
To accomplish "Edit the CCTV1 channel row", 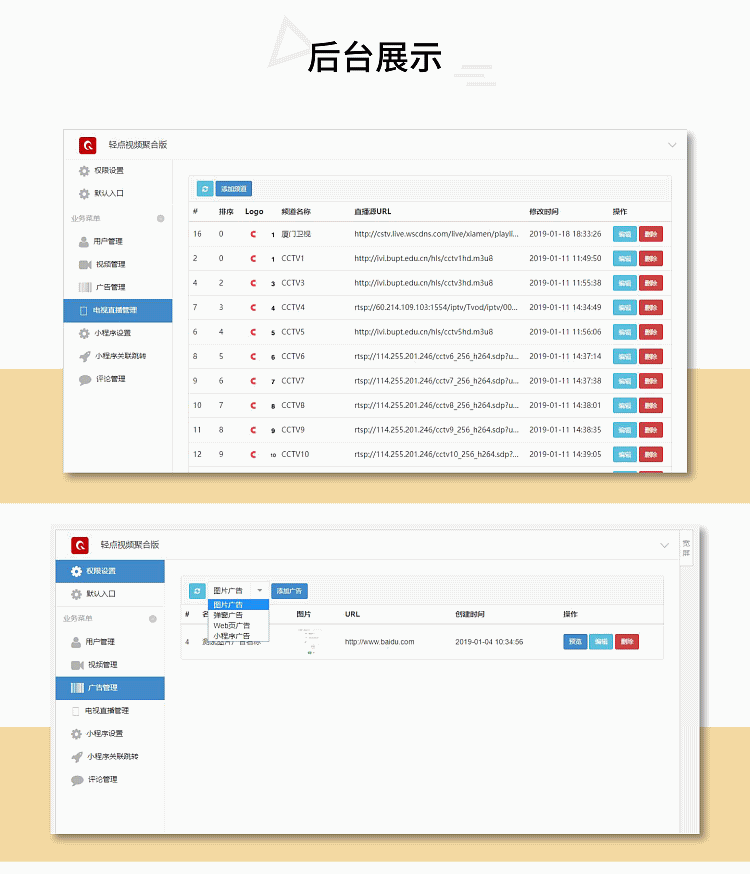I will pyautogui.click(x=625, y=259).
